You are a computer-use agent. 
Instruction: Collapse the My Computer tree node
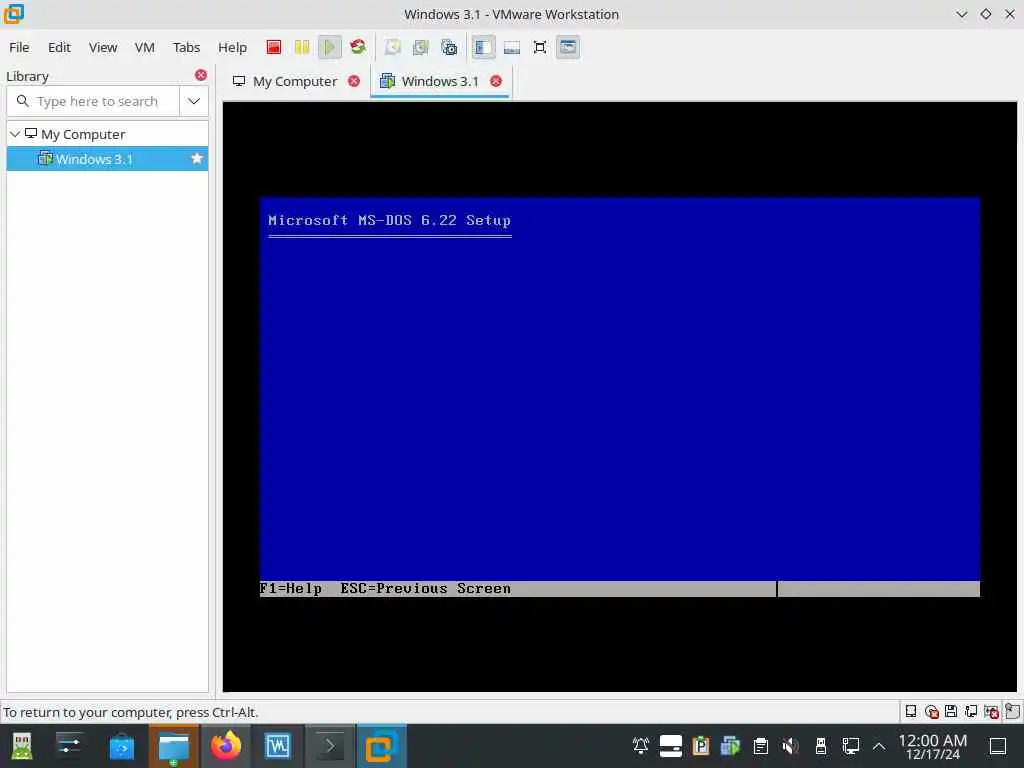(14, 134)
